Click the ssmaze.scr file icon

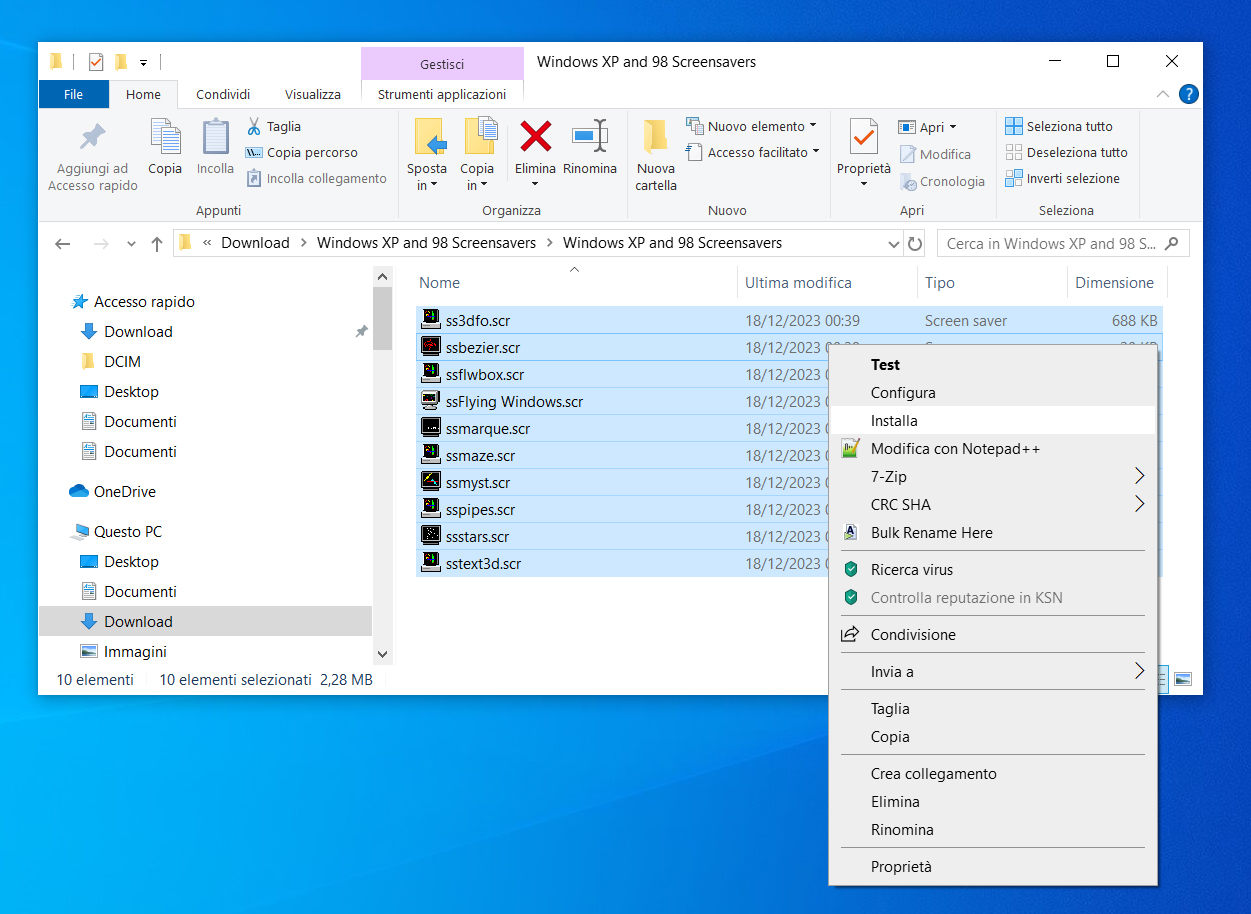(x=431, y=456)
